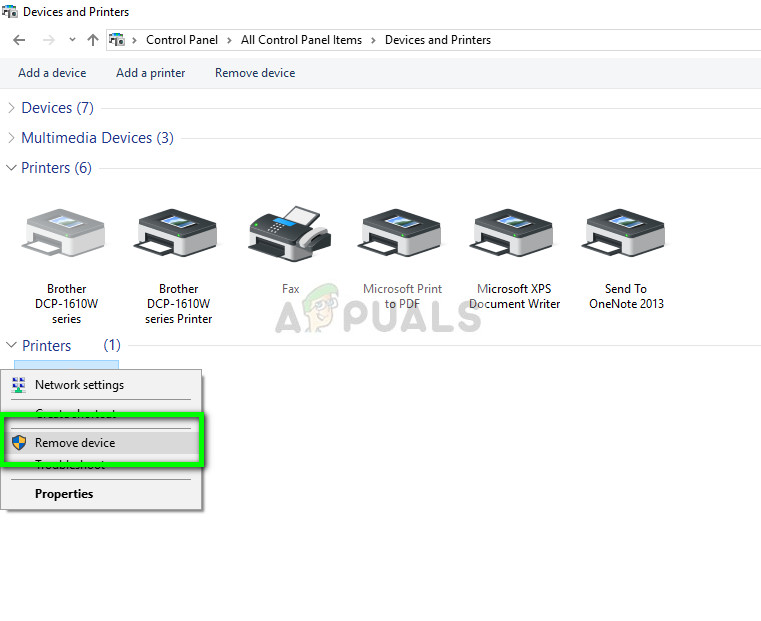Screen dimensions: 761x621
Task: Click the Network settings menu icon
Action: coord(18,385)
